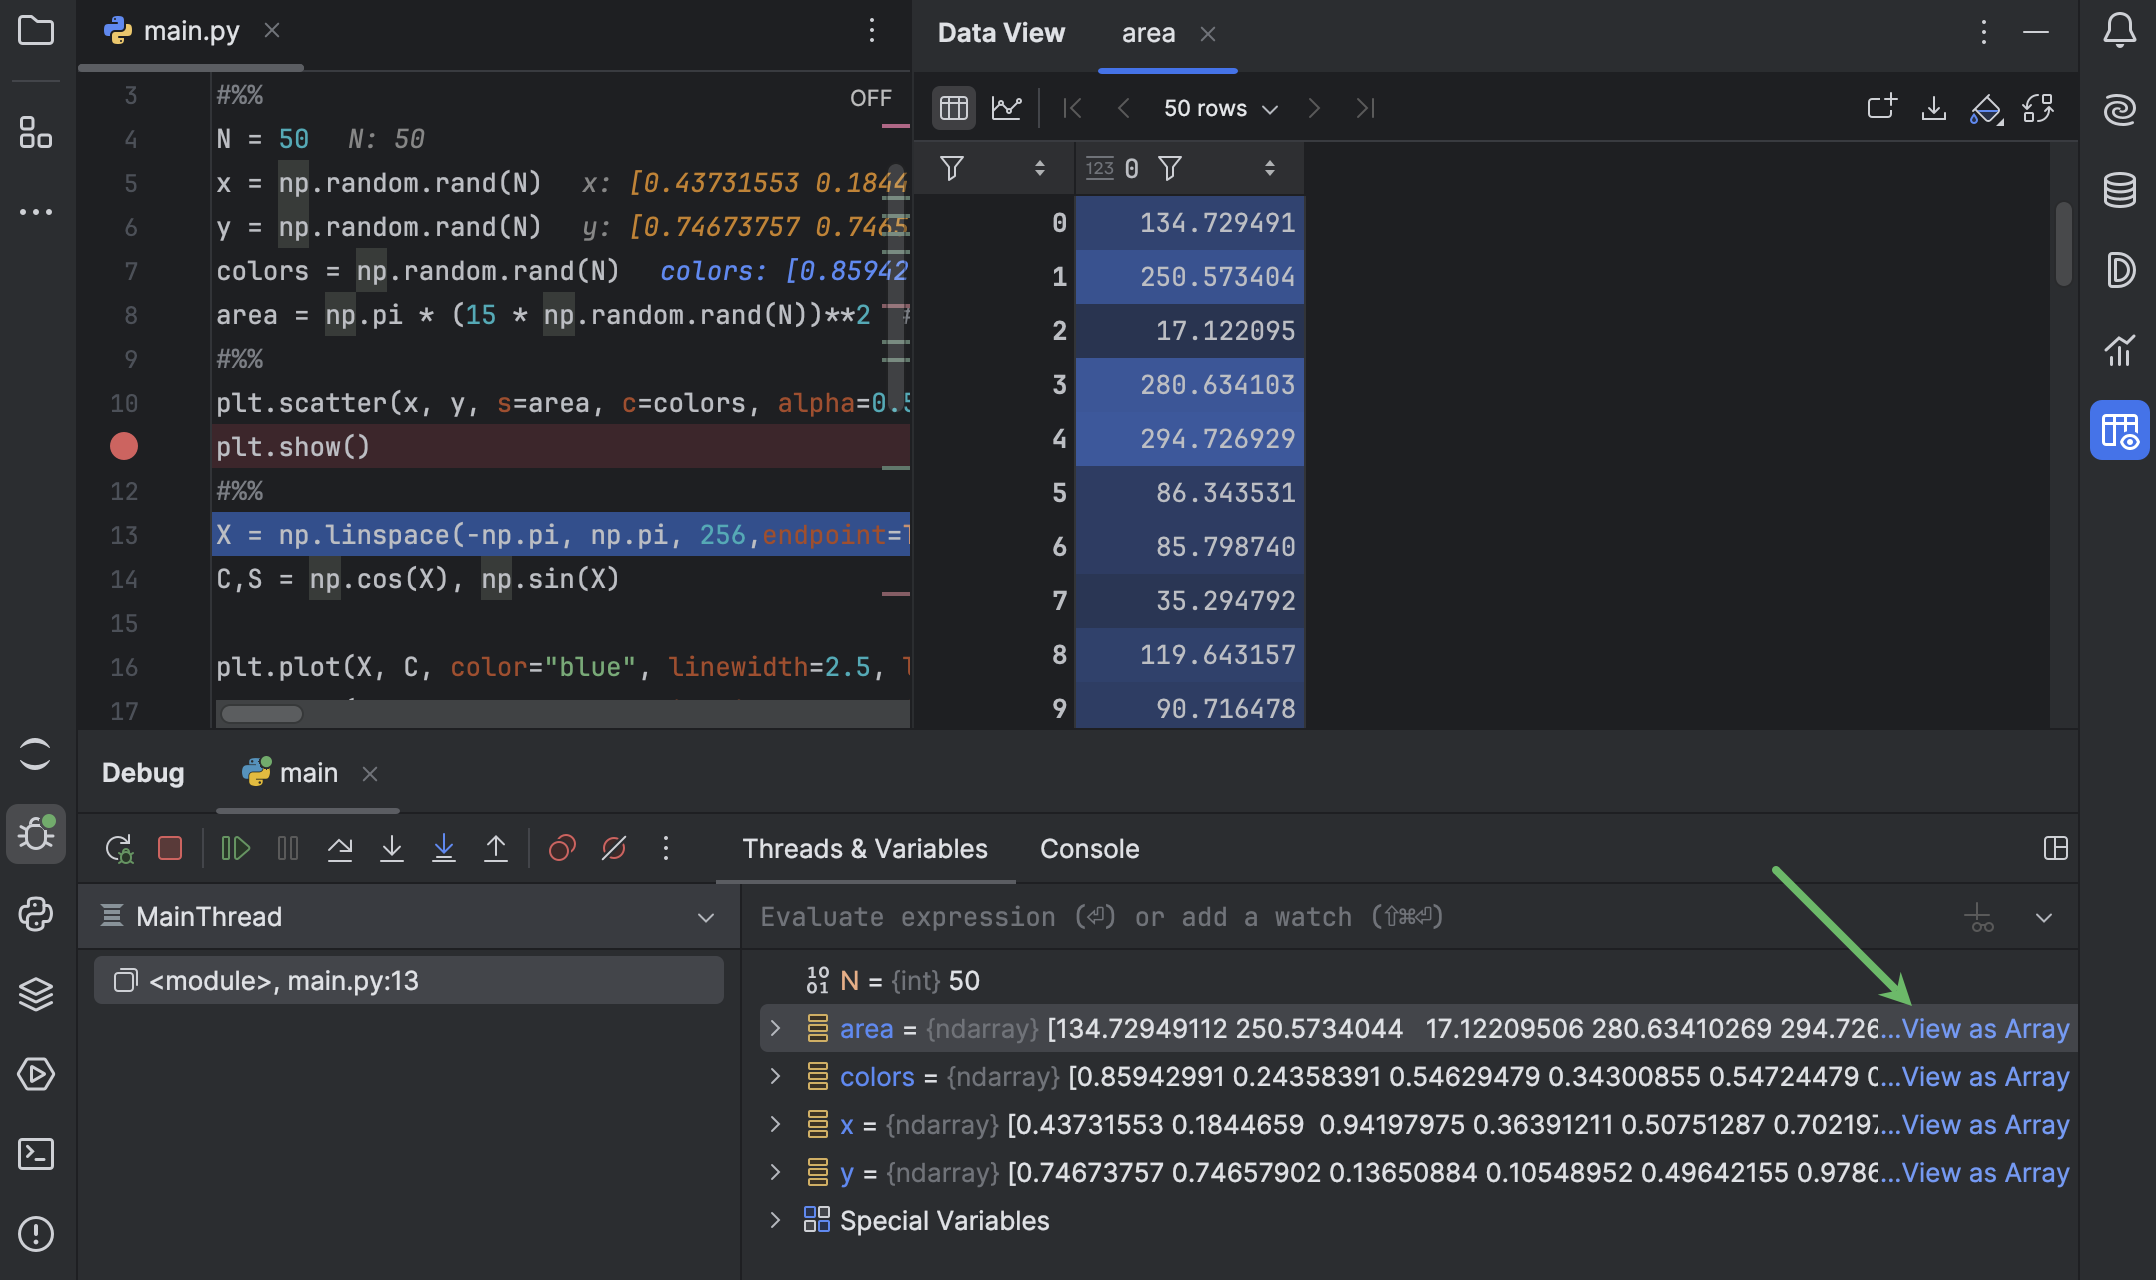Switch Data View to chart mode
The image size is (2156, 1280).
(x=1007, y=108)
